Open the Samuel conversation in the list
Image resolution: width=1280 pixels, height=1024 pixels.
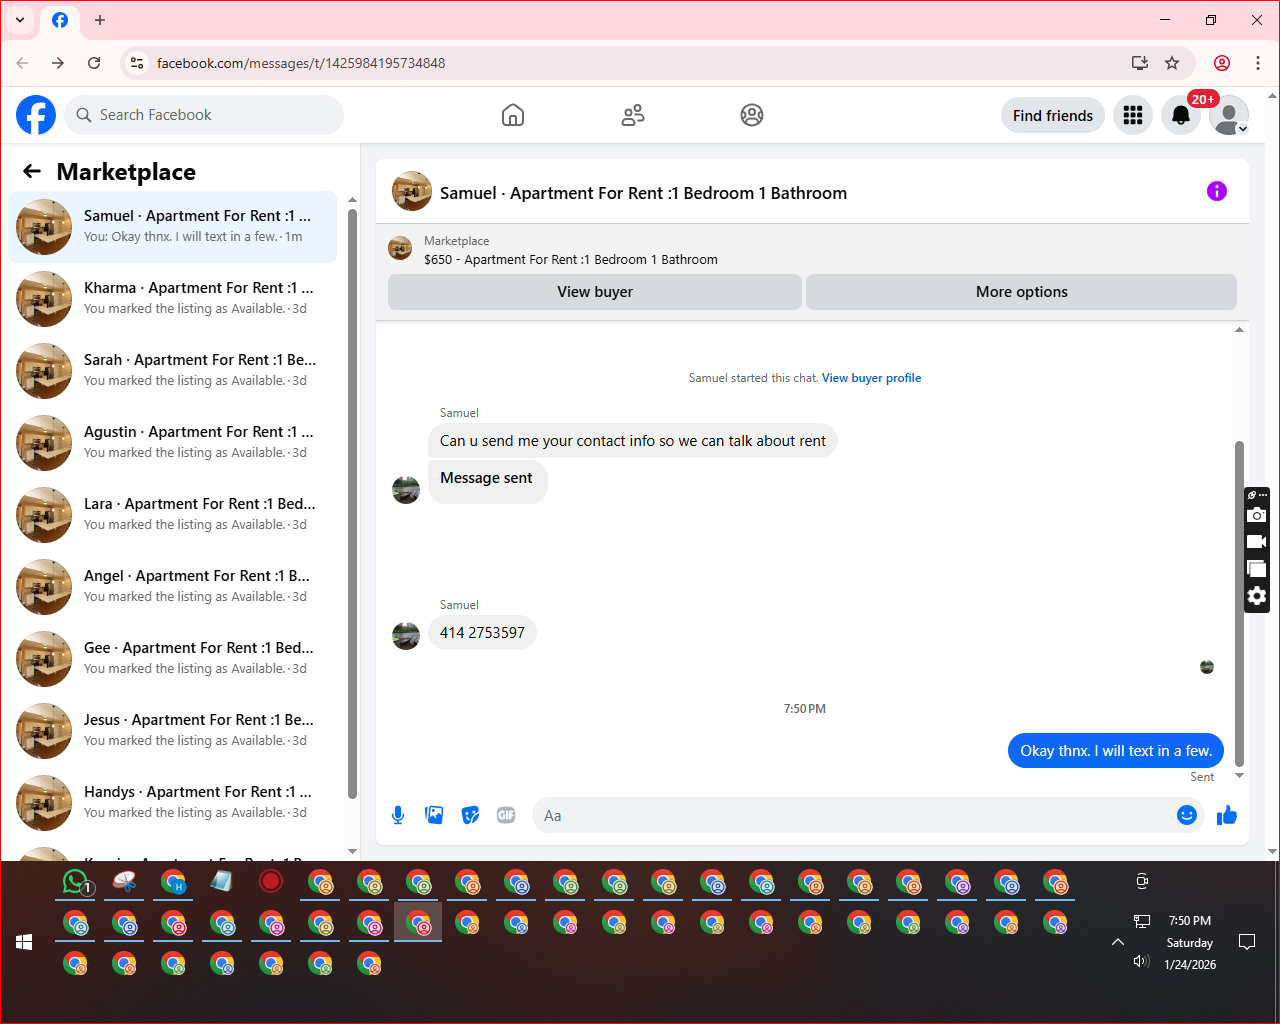click(172, 227)
